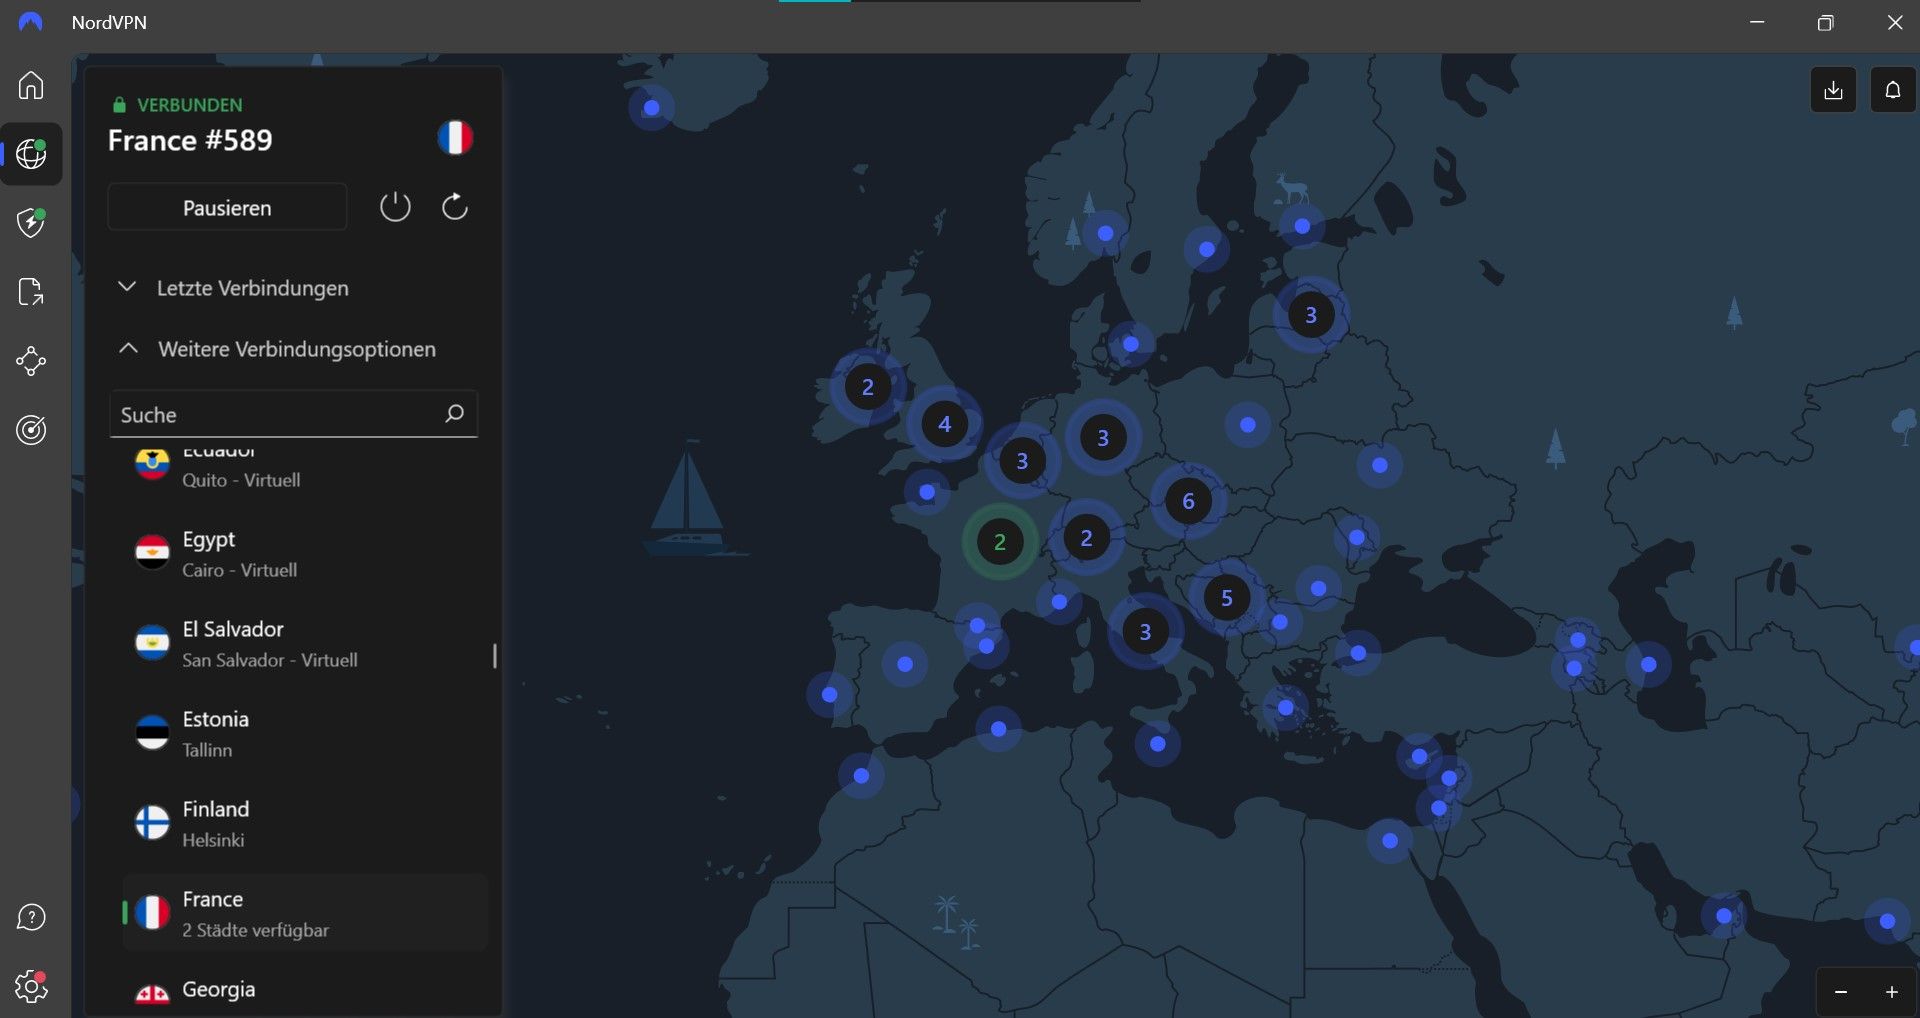
Task: Open the help question mark icon
Action: tap(31, 917)
